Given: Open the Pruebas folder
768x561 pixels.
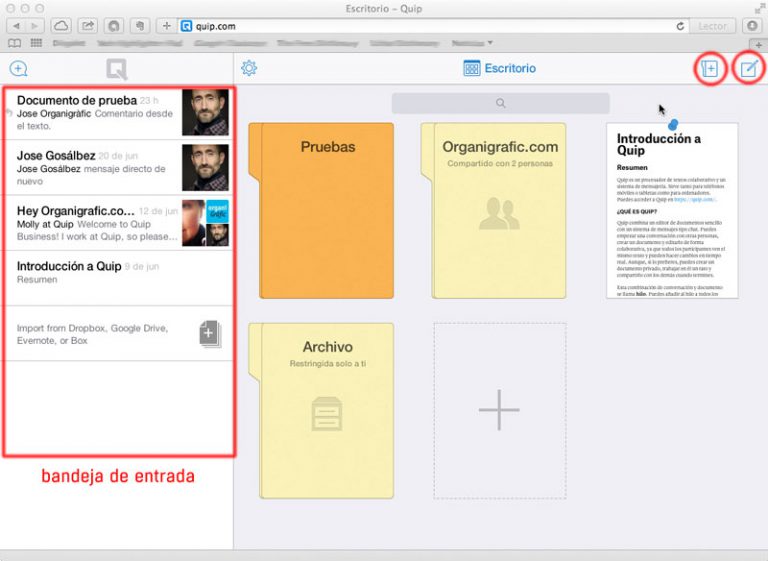Looking at the screenshot, I should pos(321,210).
